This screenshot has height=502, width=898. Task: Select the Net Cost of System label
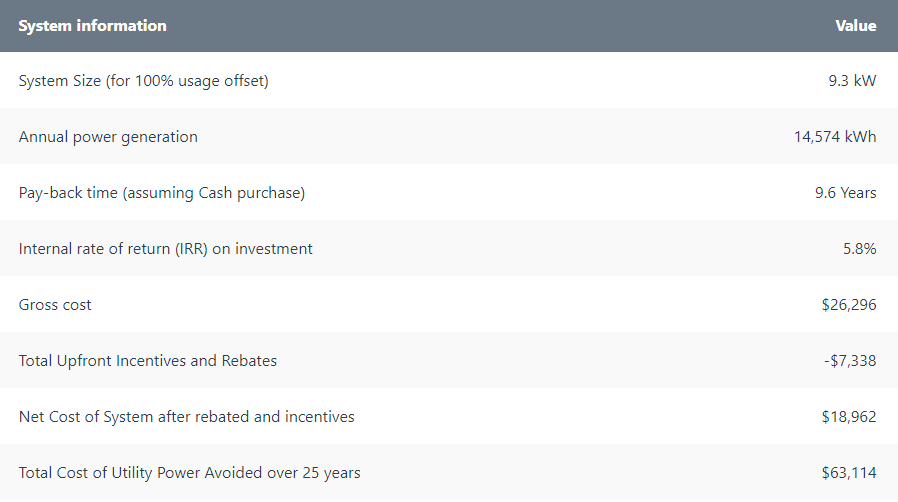(x=187, y=417)
